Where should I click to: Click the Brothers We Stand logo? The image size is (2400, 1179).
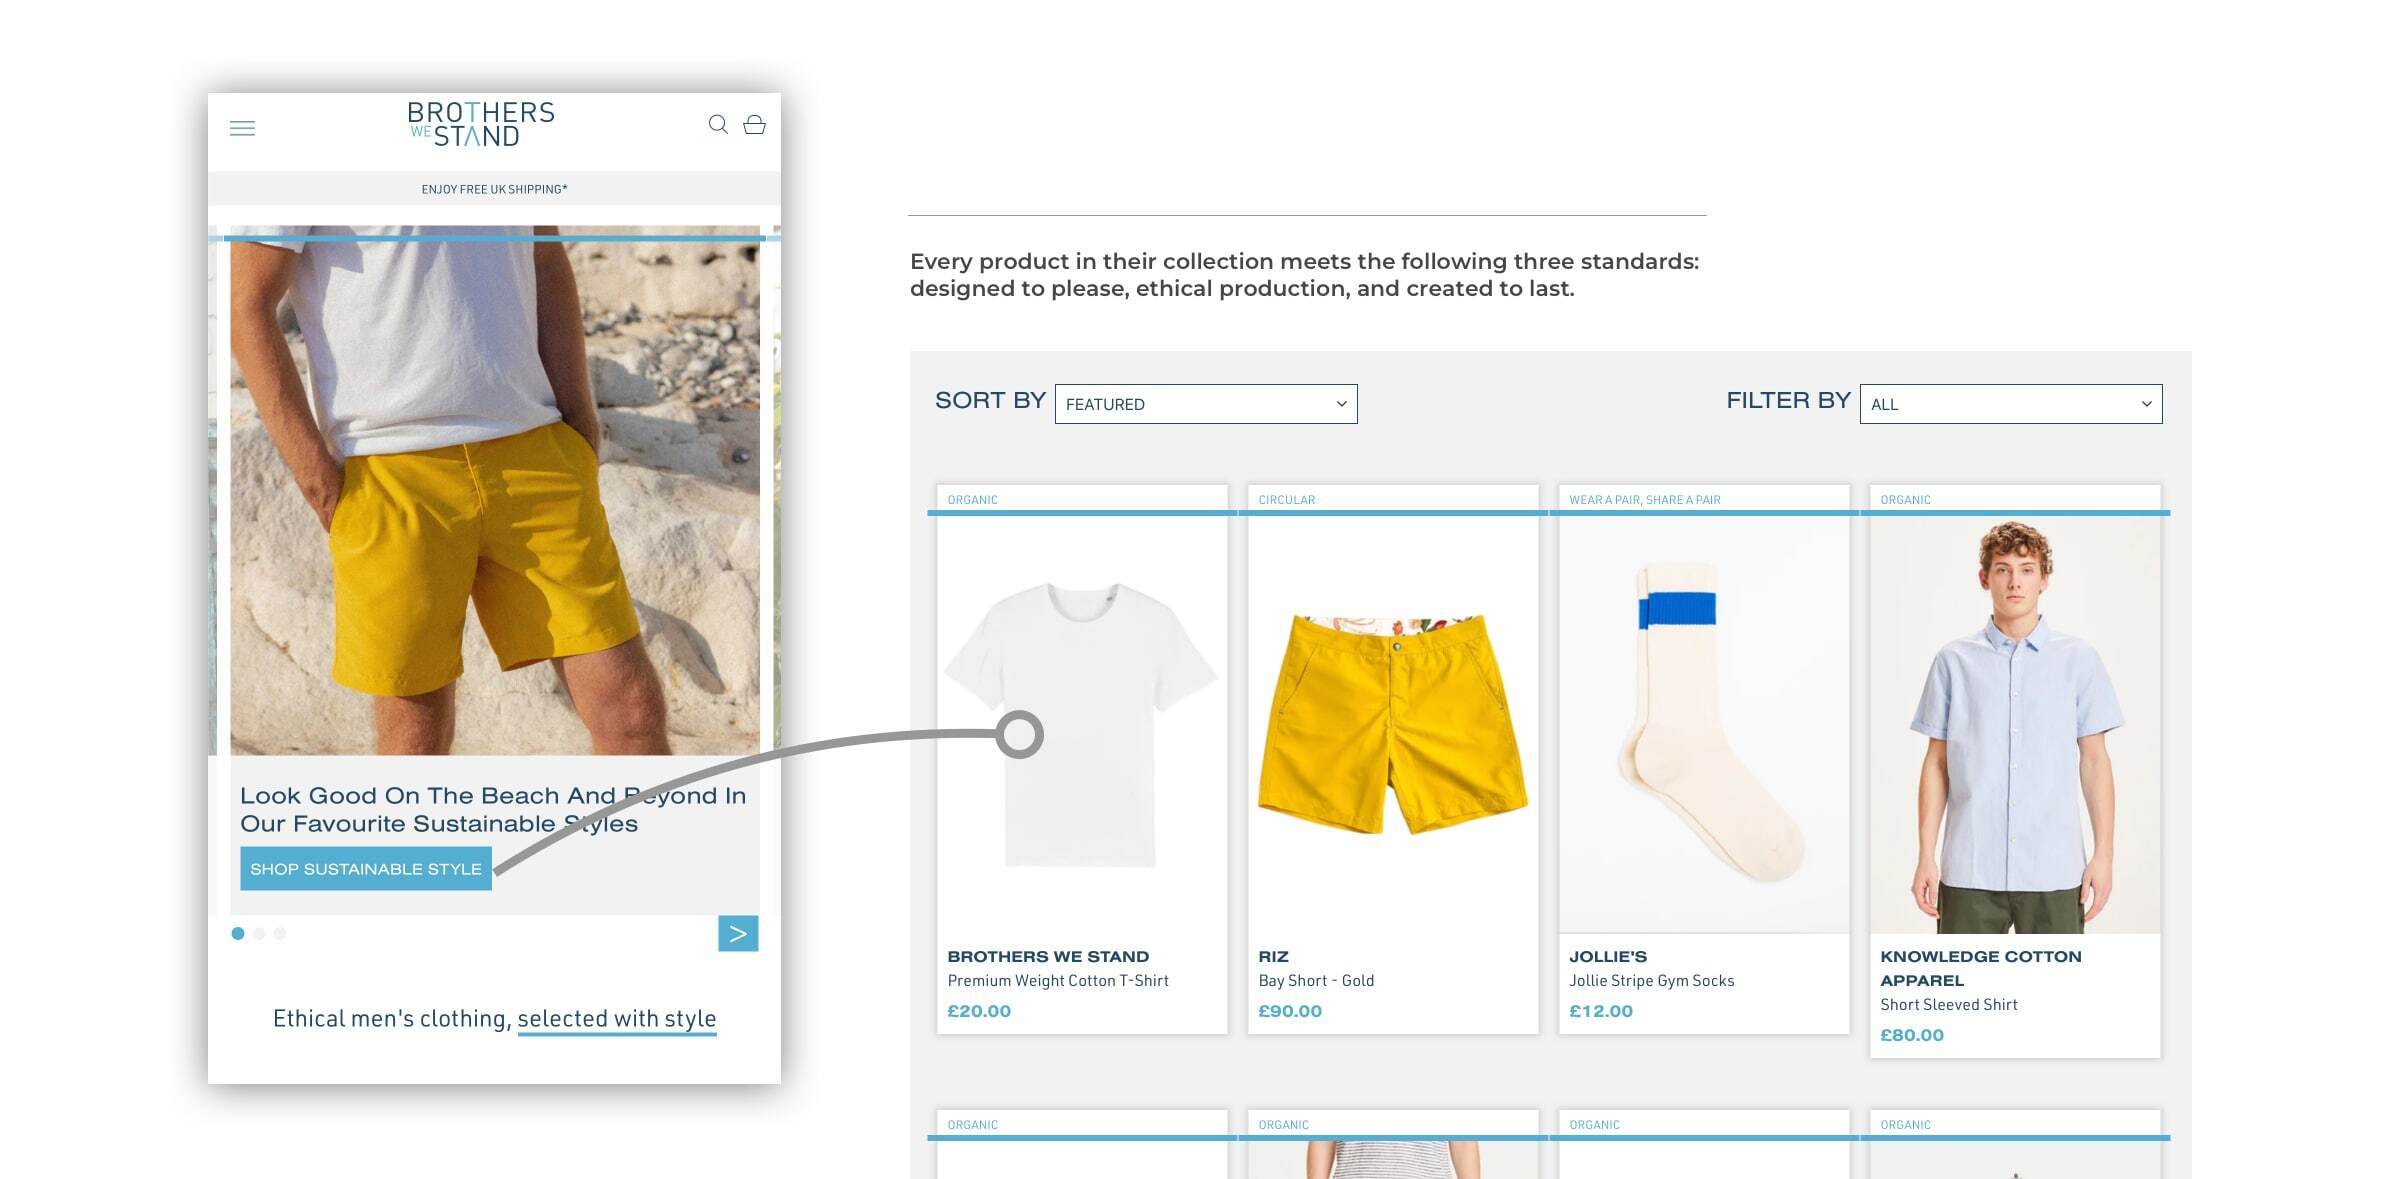point(481,124)
